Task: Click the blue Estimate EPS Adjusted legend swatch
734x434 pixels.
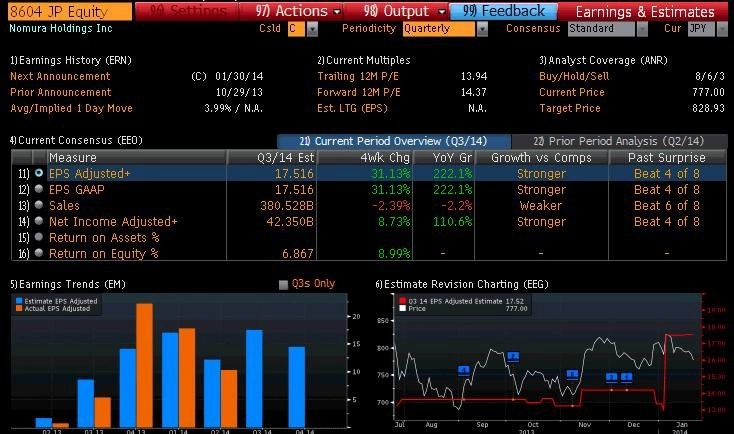Action: (19, 301)
